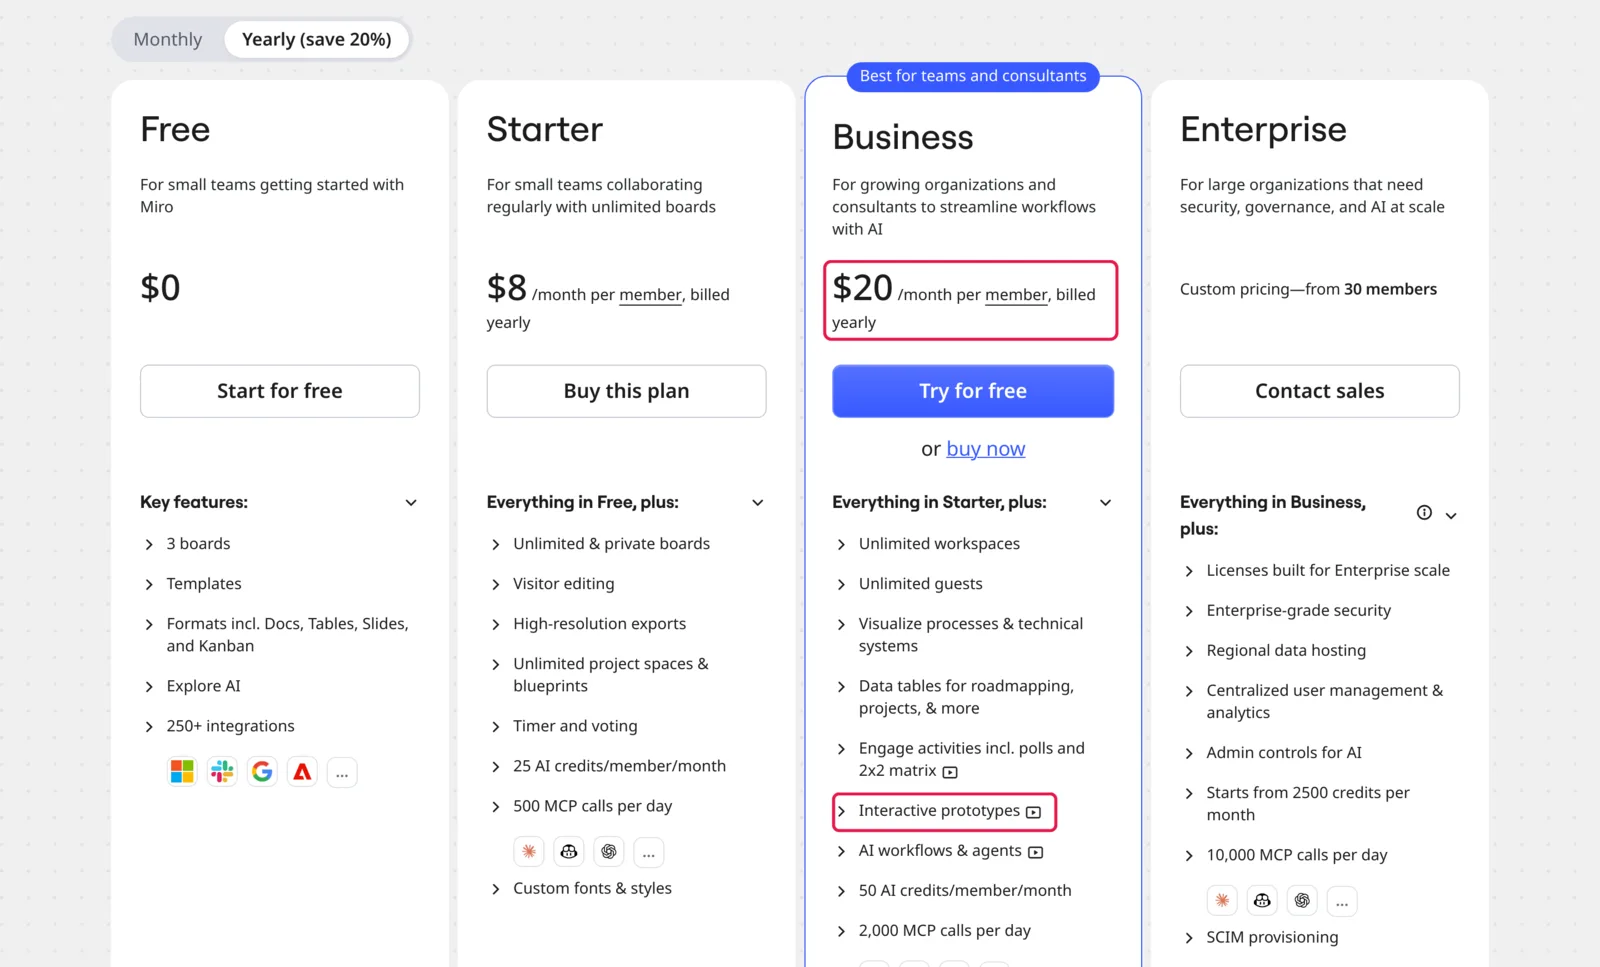Screen dimensions: 1600x967
Task: Collapse the Everything in Free, plus section
Action: [758, 503]
